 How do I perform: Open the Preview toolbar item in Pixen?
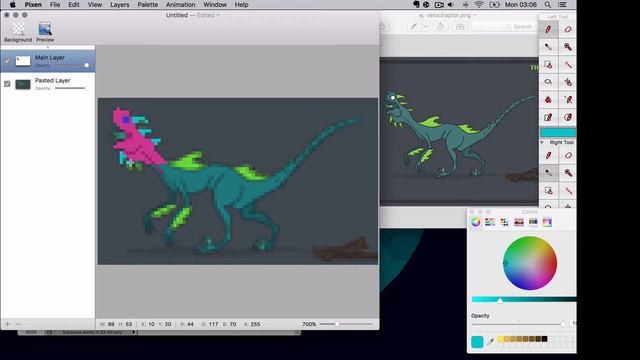coord(45,32)
